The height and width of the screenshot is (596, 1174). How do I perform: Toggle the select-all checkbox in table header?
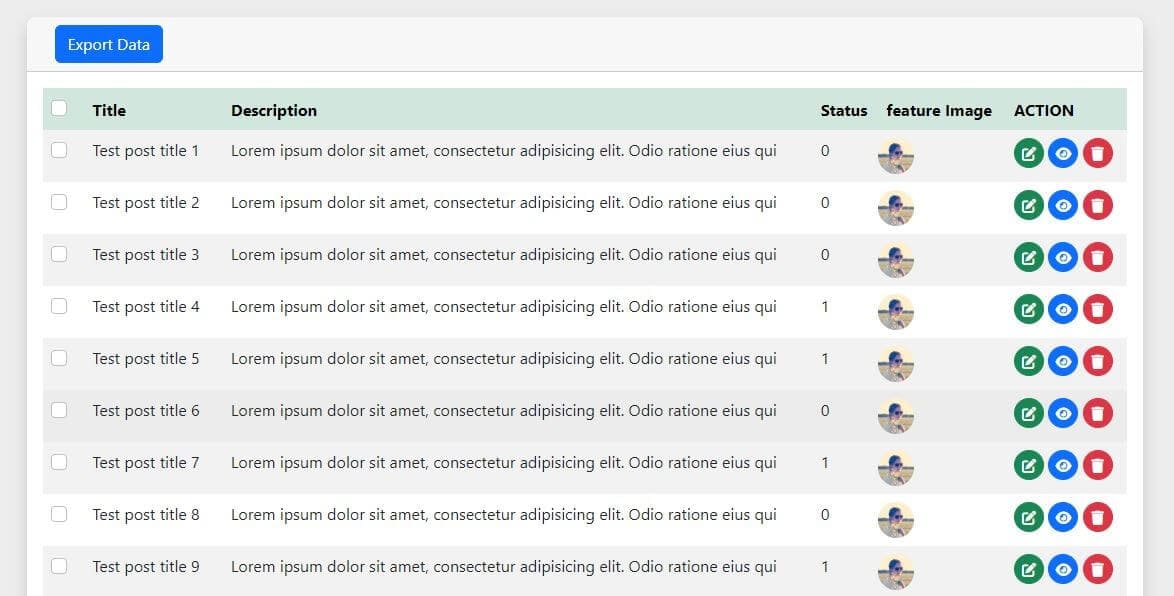pos(59,108)
